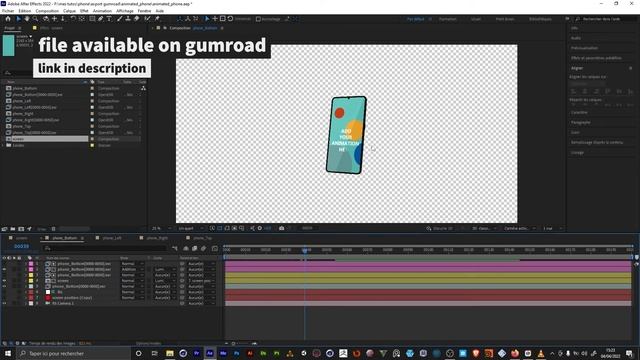Open After Effects in Windows taskbar
The height and width of the screenshot is (360, 640).
pyautogui.click(x=210, y=353)
